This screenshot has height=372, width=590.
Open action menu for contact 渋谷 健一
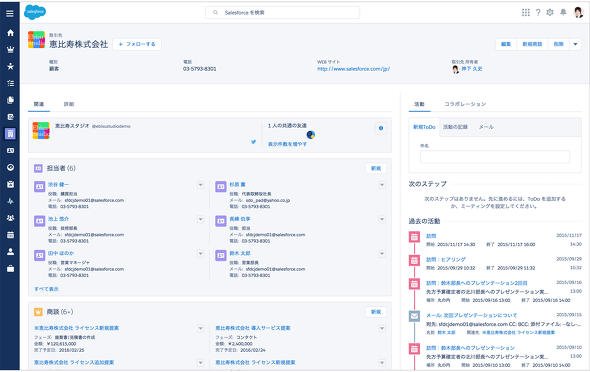[201, 185]
